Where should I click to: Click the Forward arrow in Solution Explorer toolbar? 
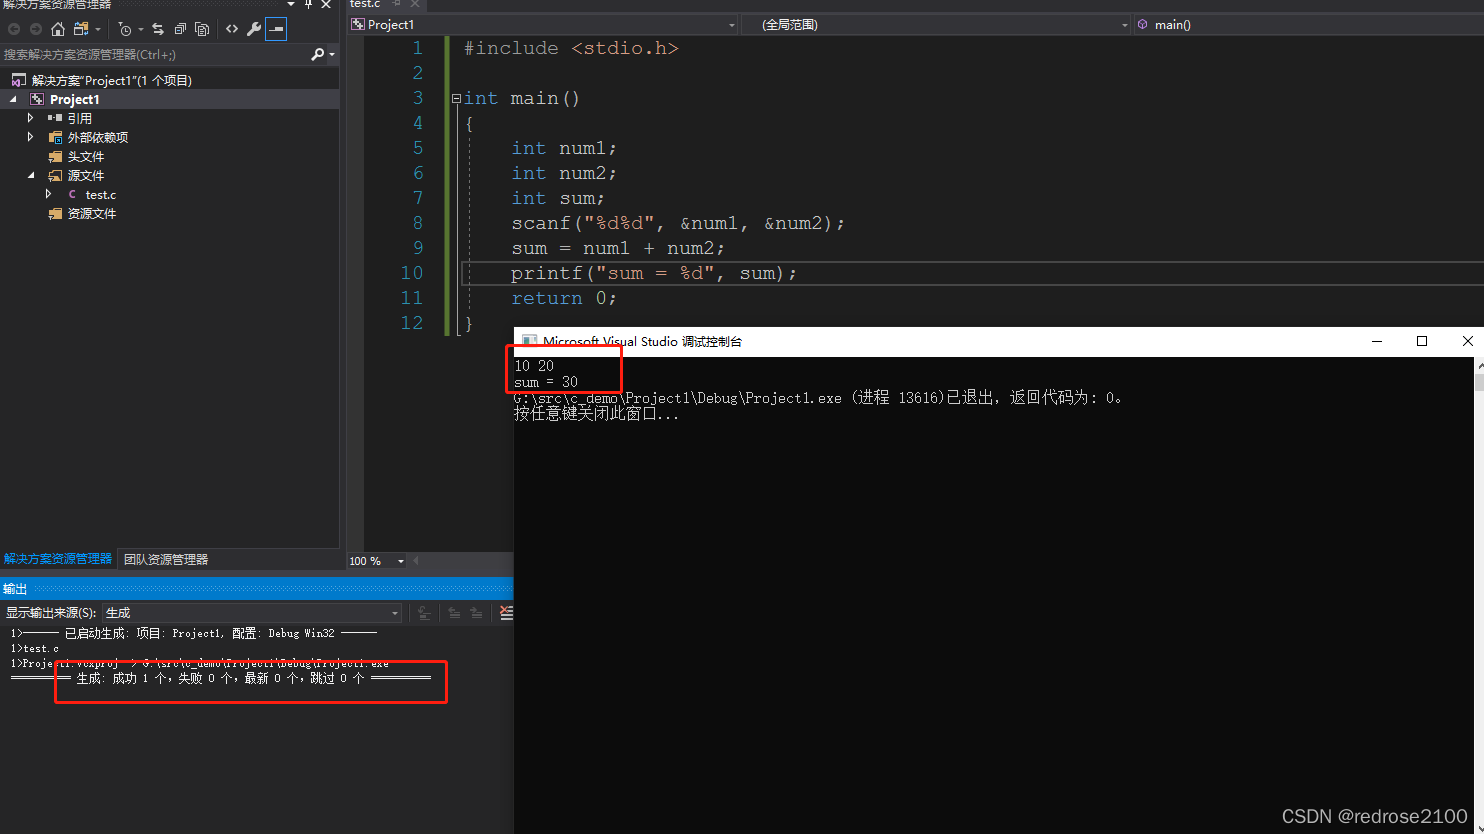tap(36, 29)
